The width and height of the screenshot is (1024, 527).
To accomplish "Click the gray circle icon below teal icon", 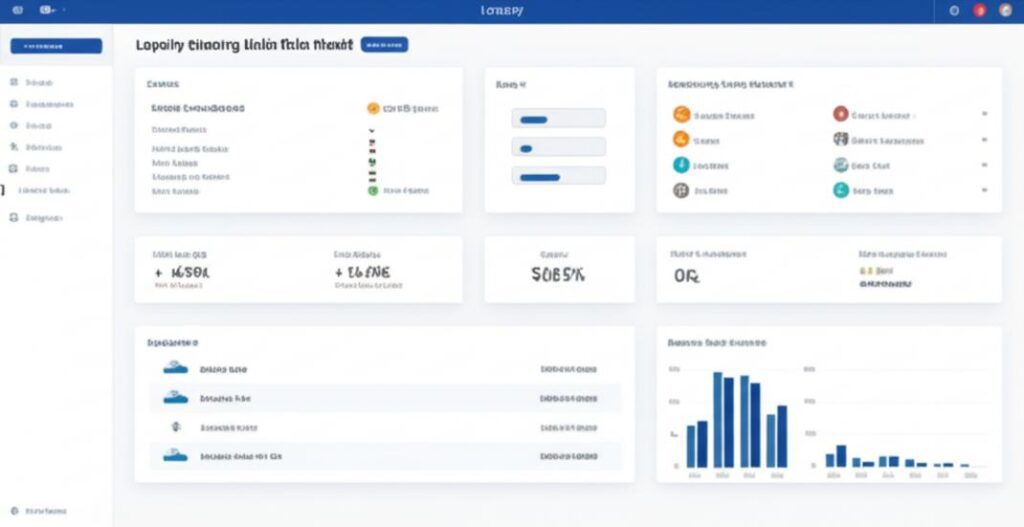I will pos(681,191).
